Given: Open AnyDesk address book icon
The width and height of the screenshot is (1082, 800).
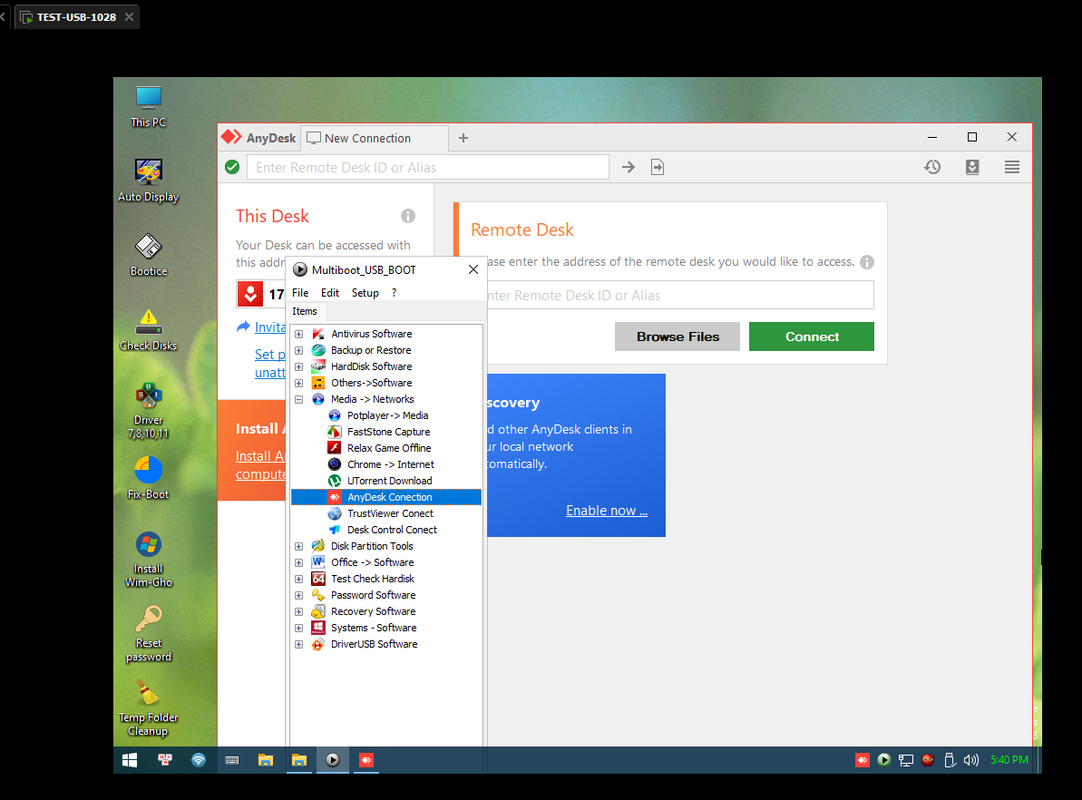Looking at the screenshot, I should coord(972,167).
